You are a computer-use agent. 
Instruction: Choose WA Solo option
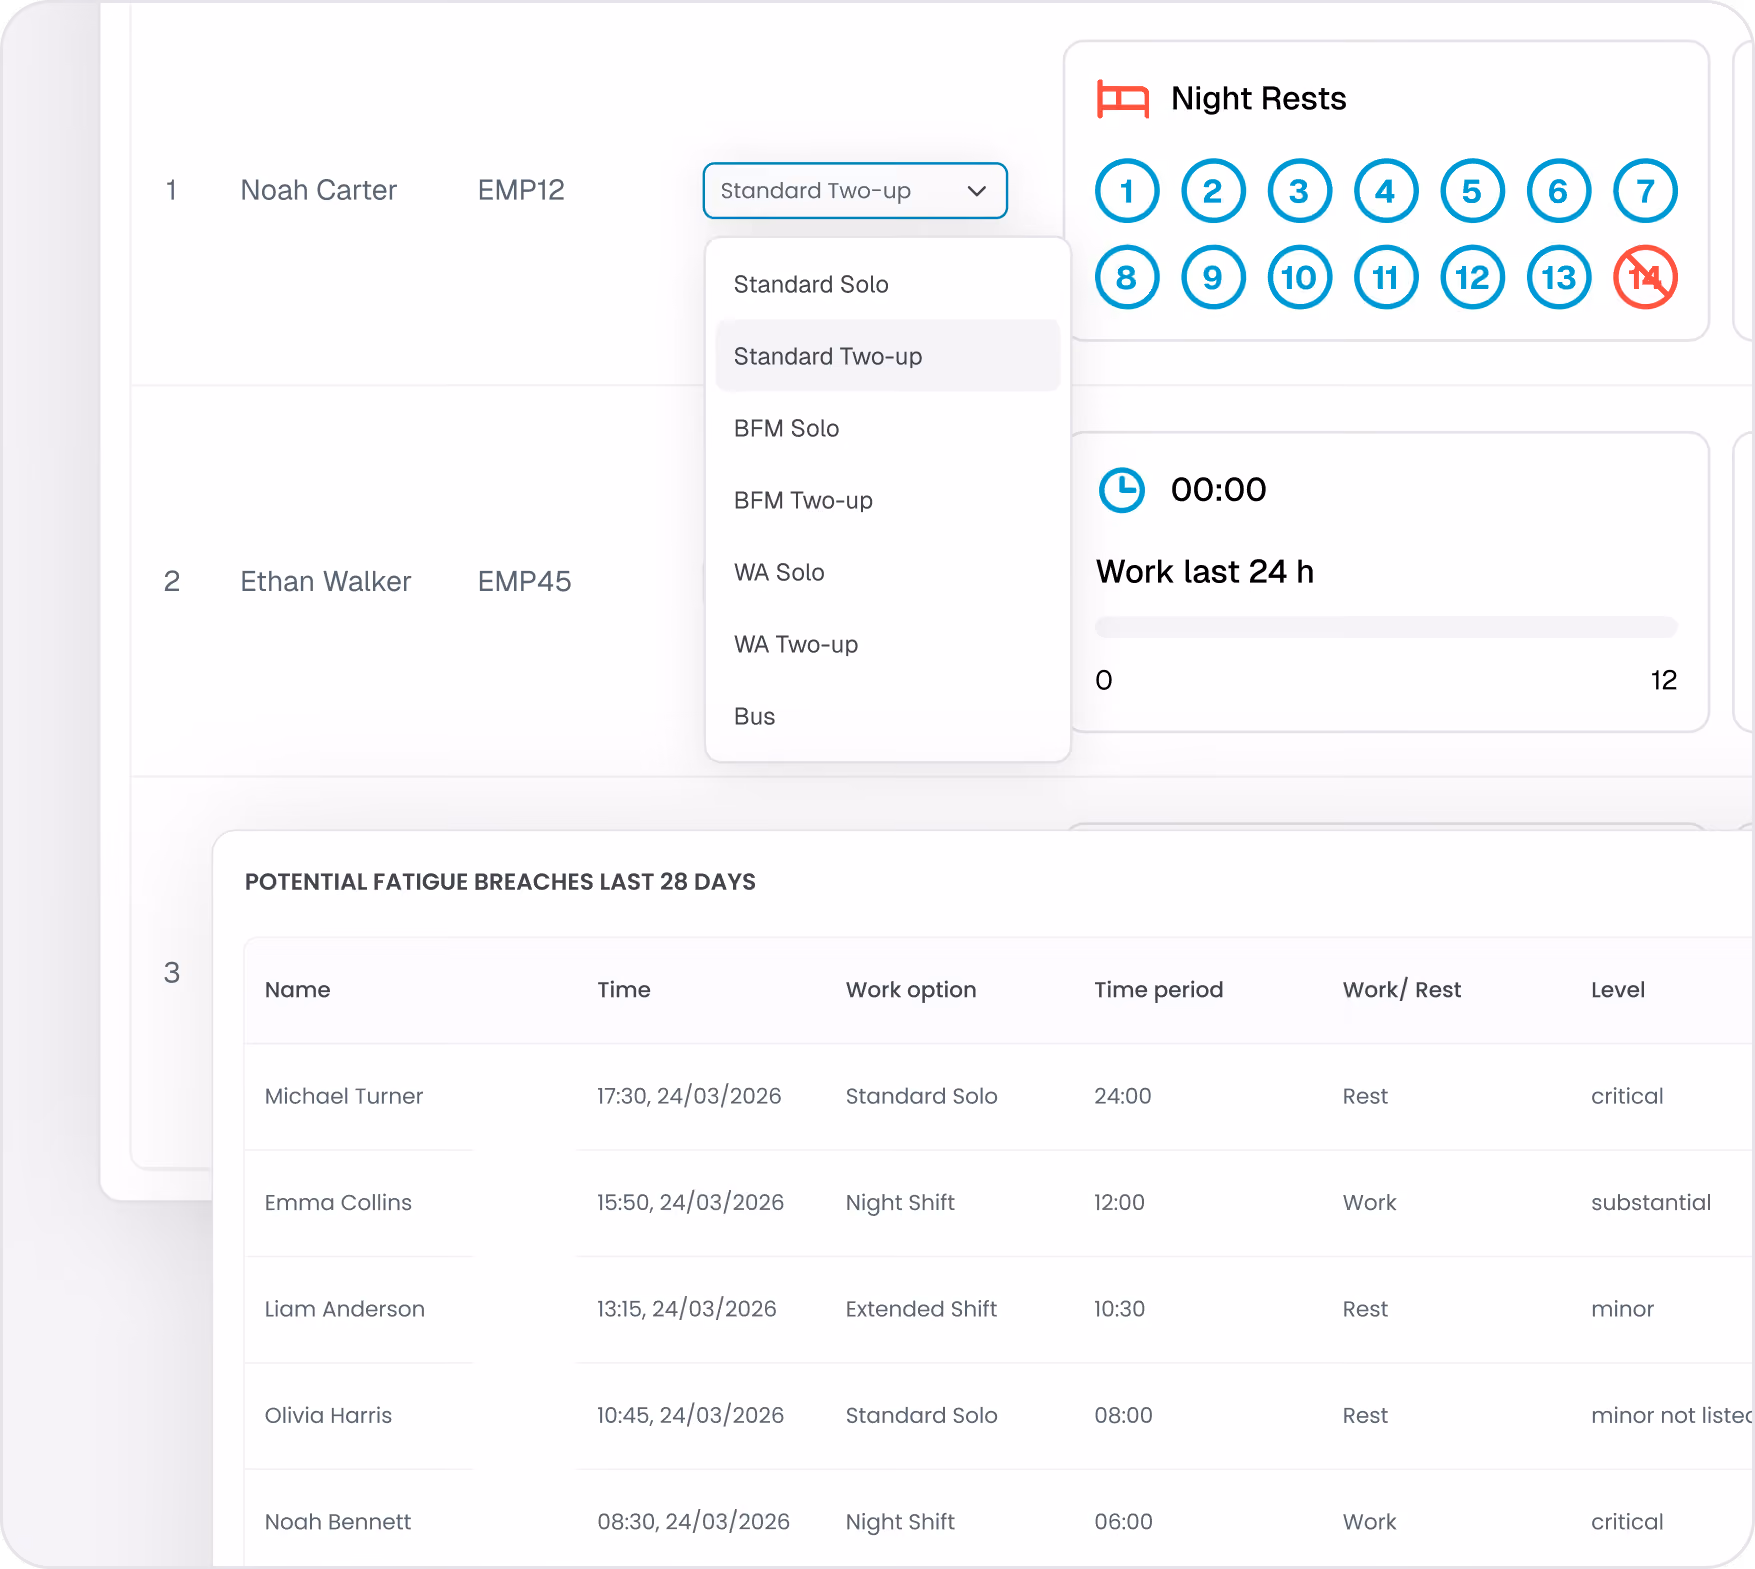tap(888, 572)
